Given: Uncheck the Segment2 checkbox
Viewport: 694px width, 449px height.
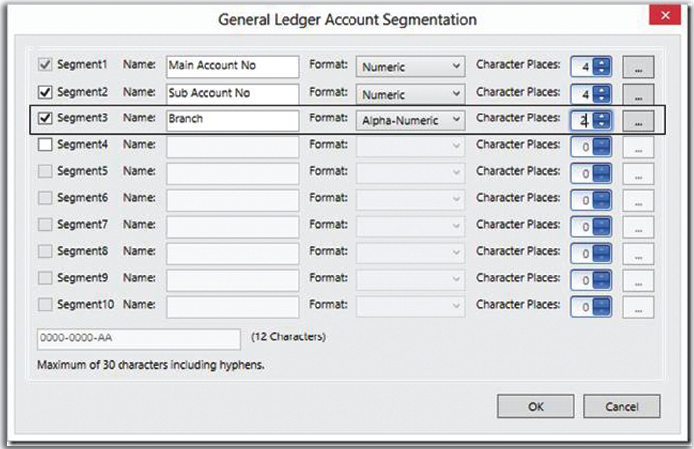Looking at the screenshot, I should 45,92.
